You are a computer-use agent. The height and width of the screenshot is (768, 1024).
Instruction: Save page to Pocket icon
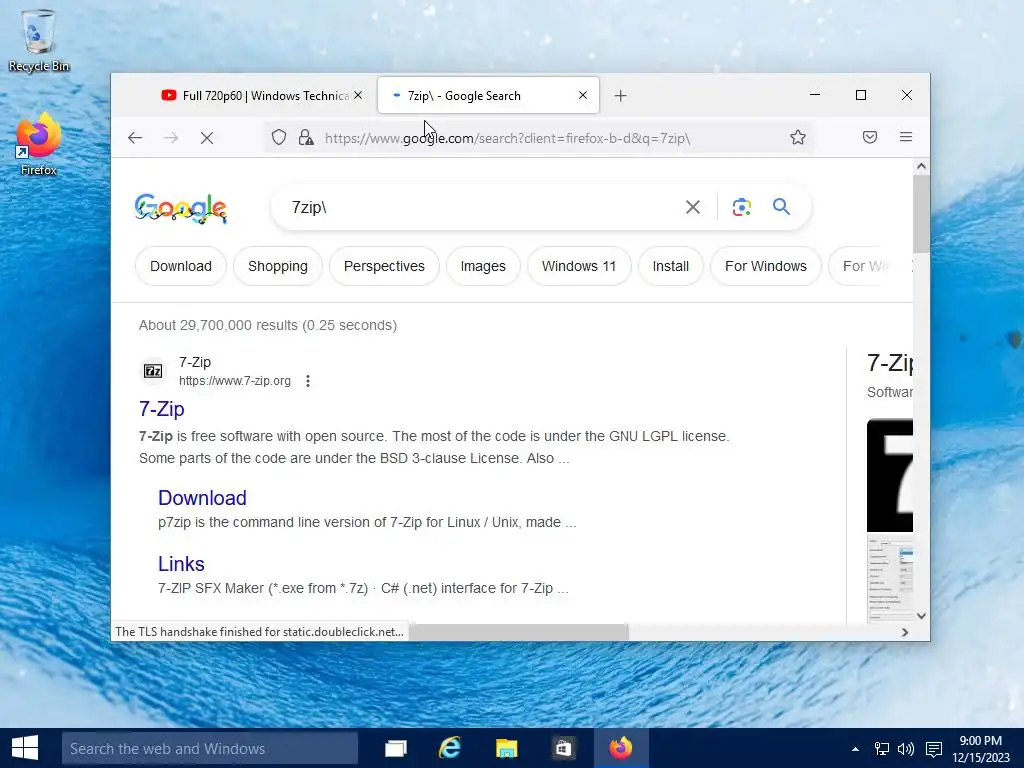pos(870,137)
